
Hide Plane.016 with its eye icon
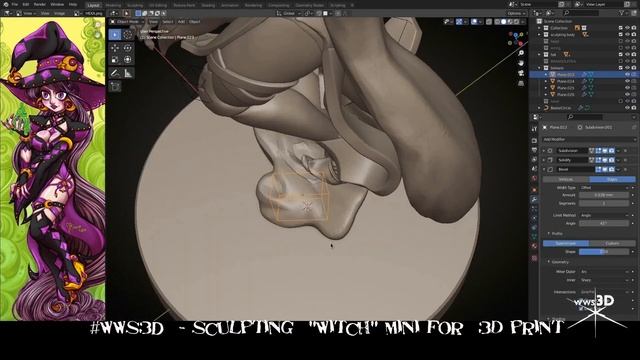(x=627, y=94)
